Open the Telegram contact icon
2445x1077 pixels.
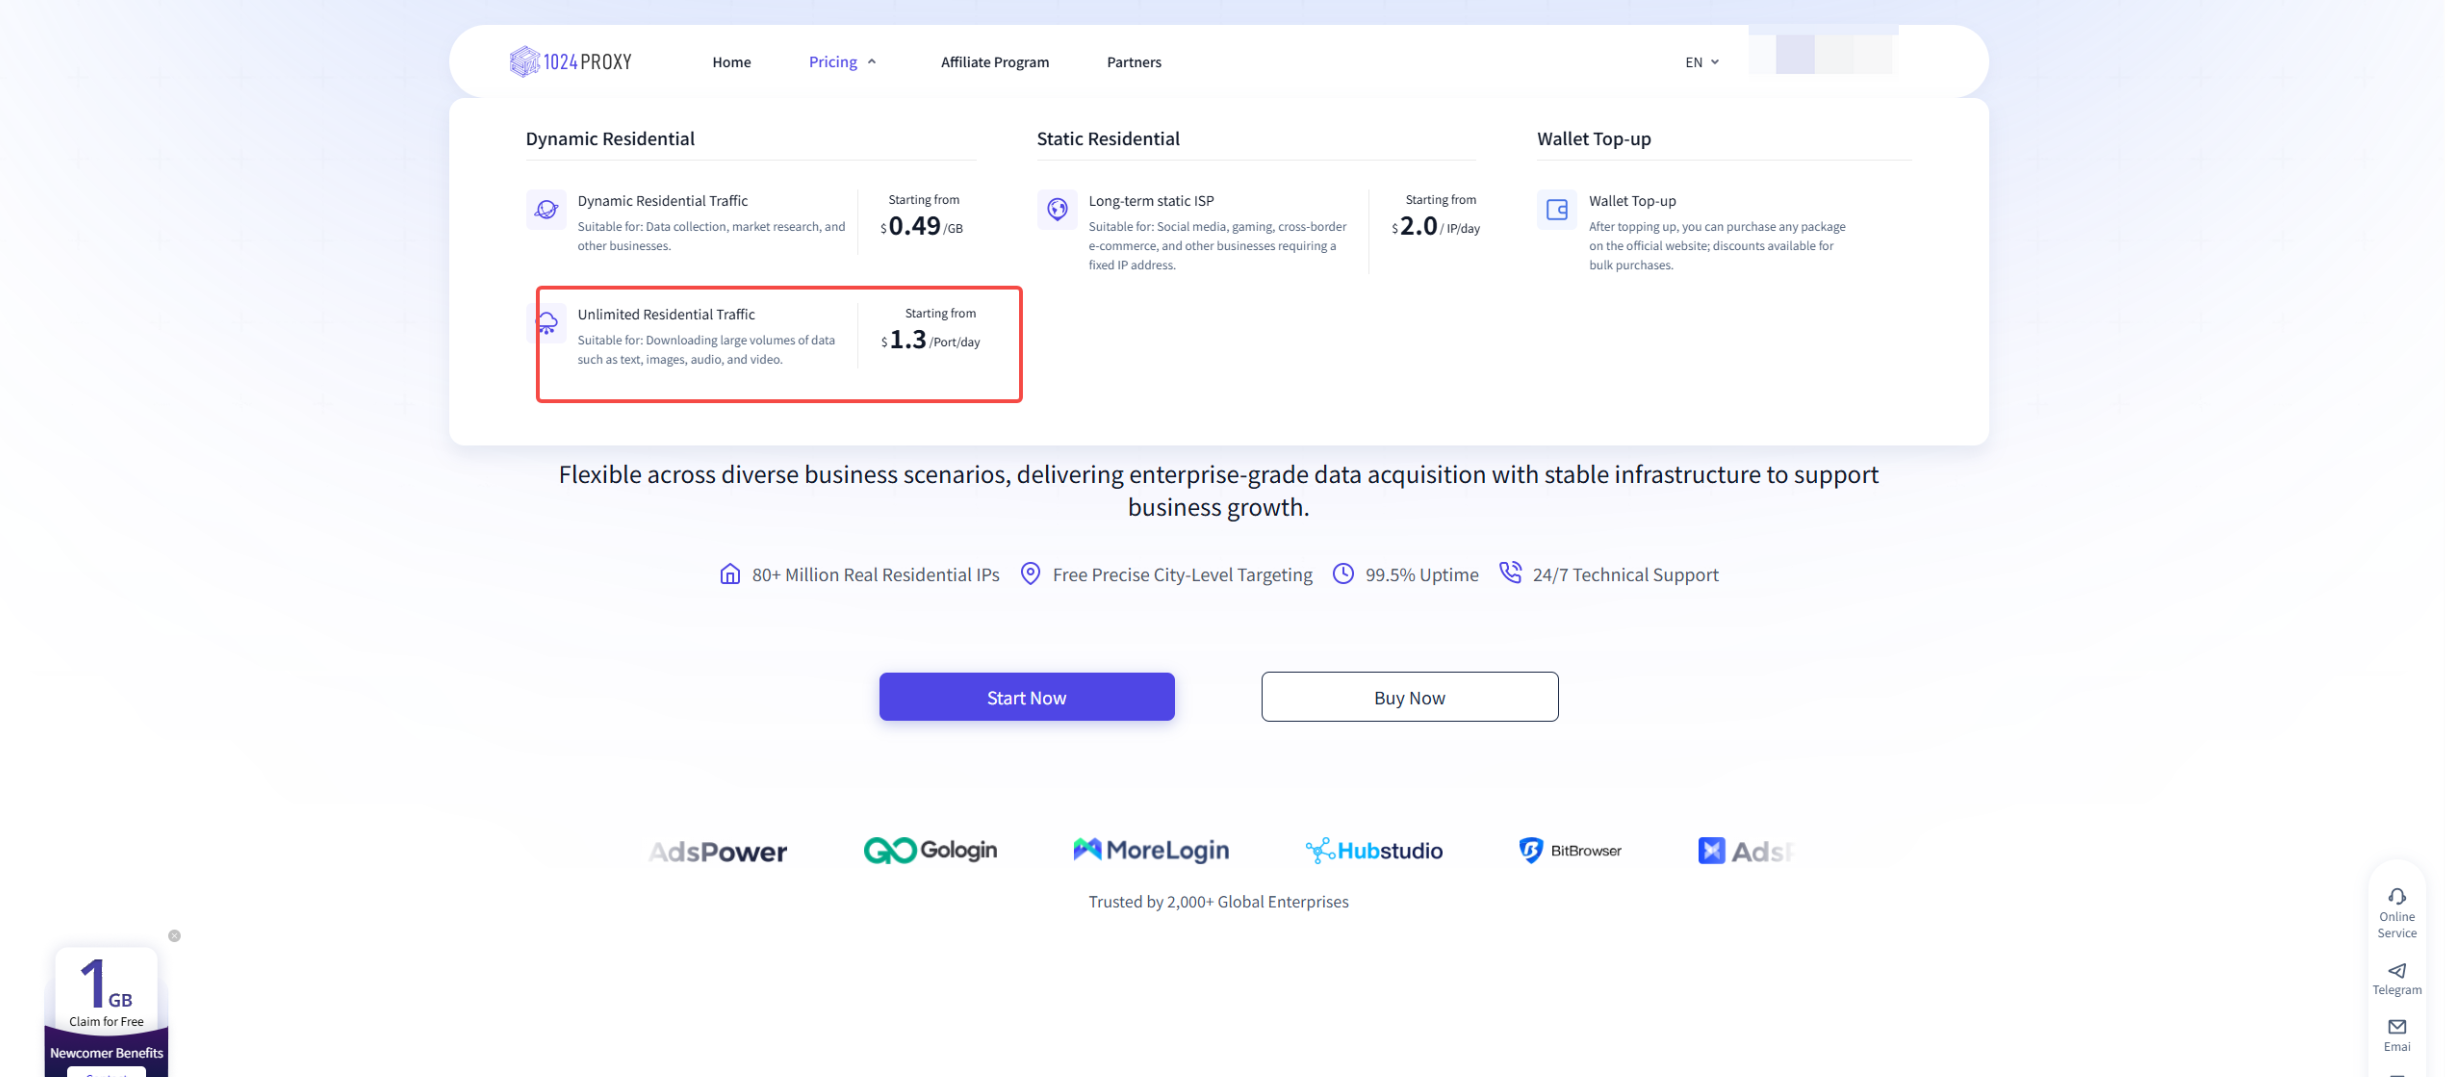2396,971
